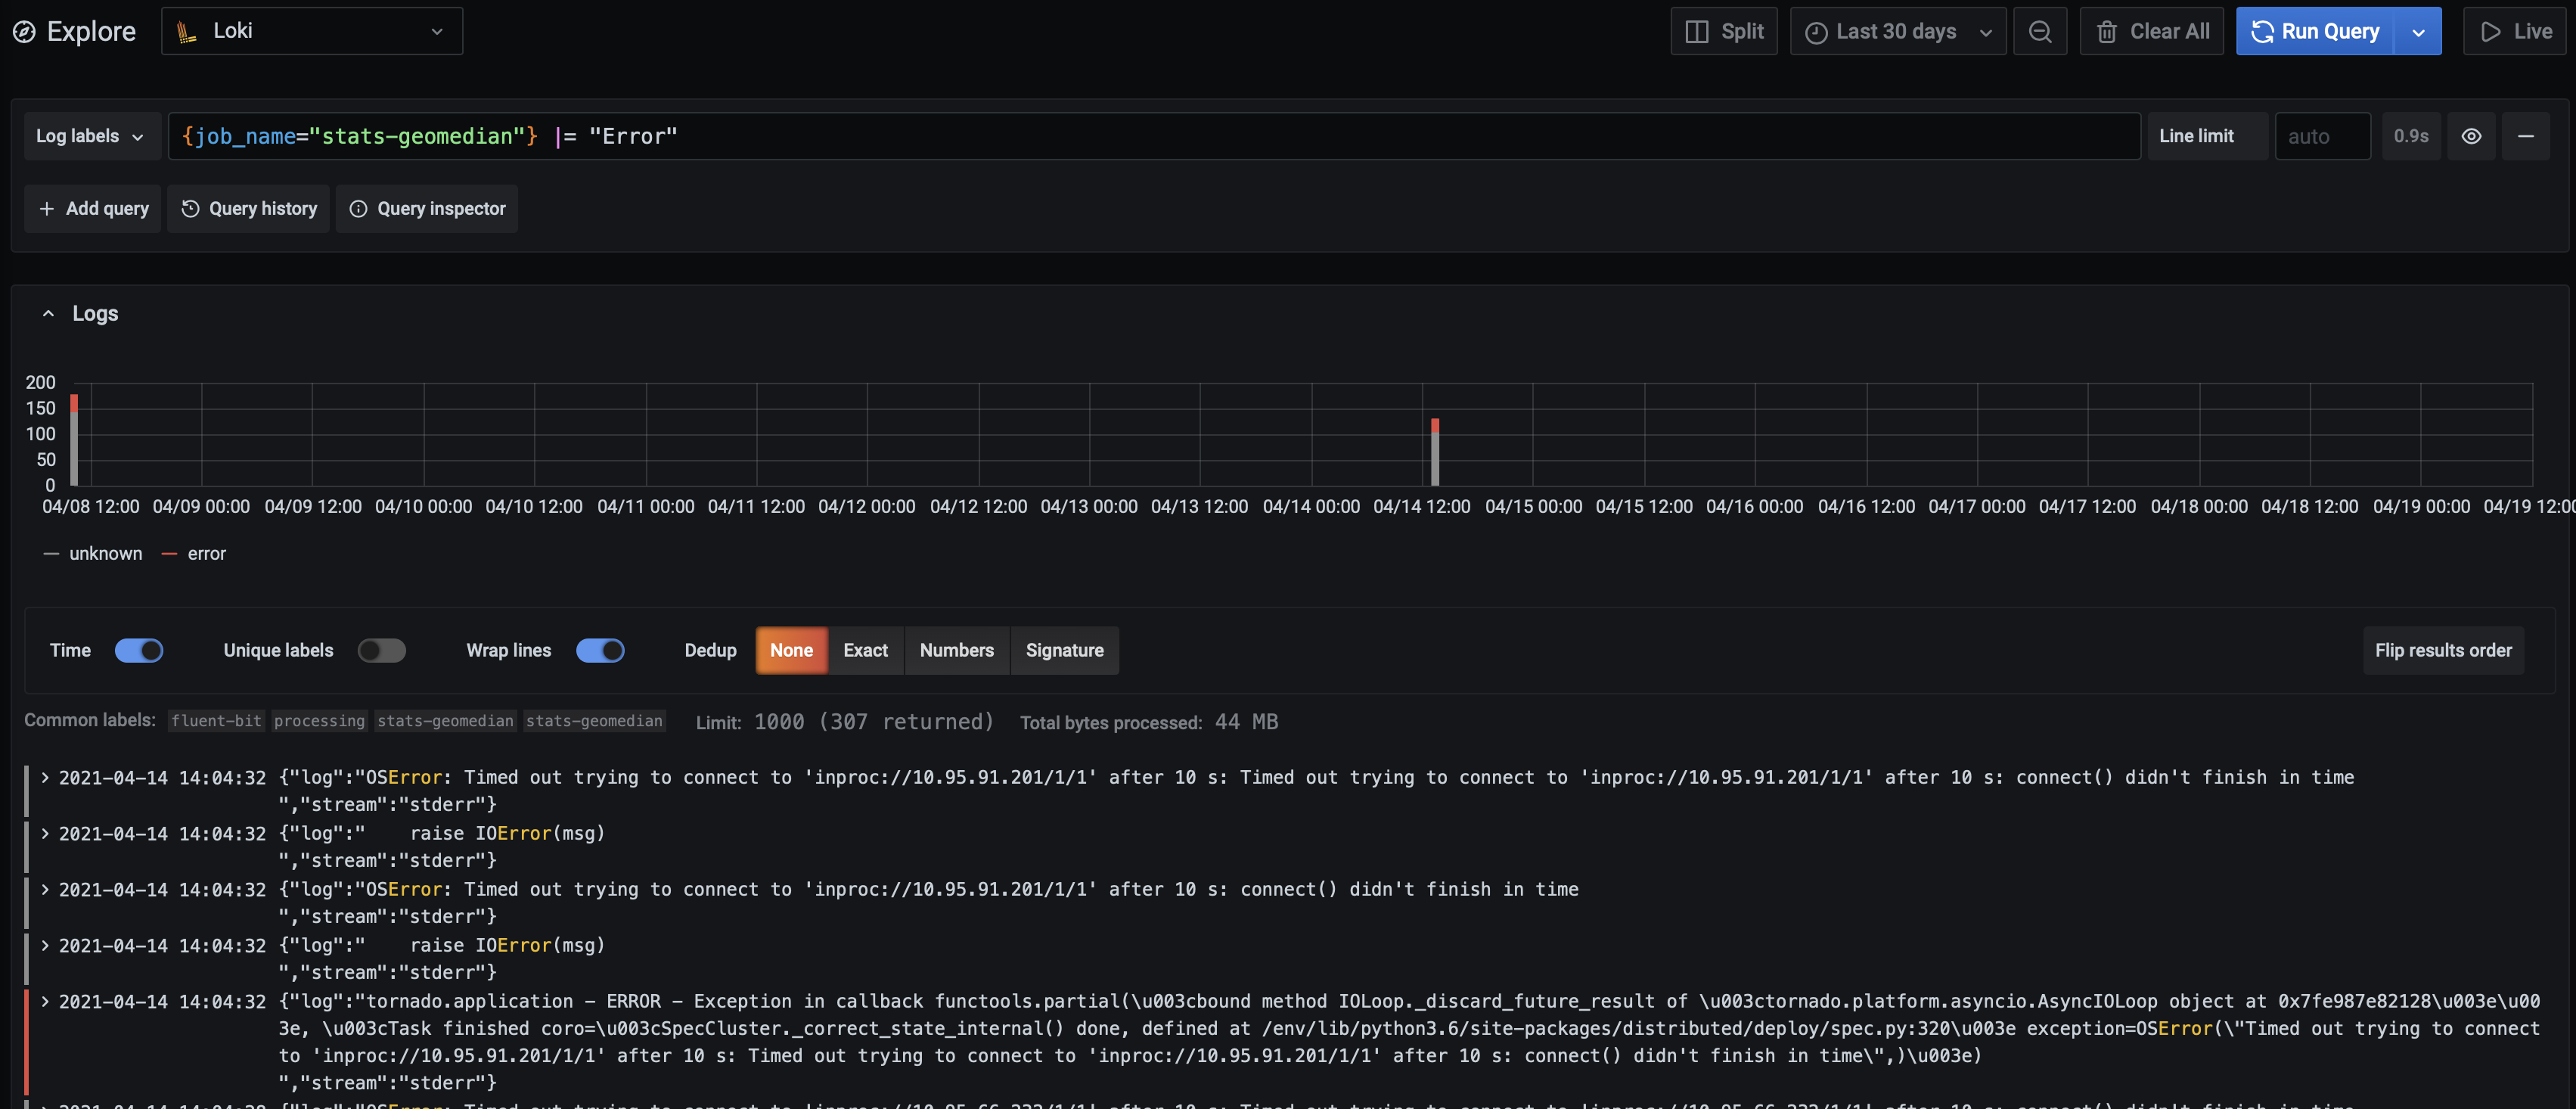
Task: Open the Loki data source dropdown
Action: coord(312,32)
